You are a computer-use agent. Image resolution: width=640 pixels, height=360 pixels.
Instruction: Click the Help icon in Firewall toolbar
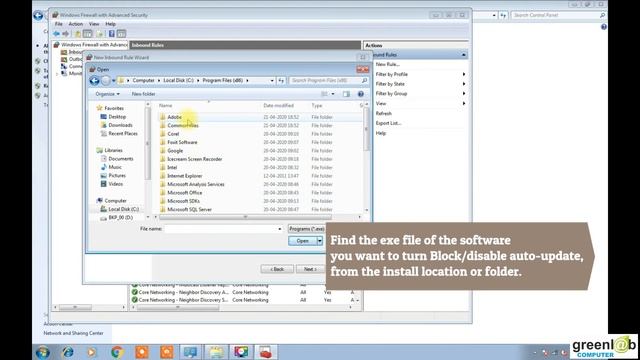[111, 34]
